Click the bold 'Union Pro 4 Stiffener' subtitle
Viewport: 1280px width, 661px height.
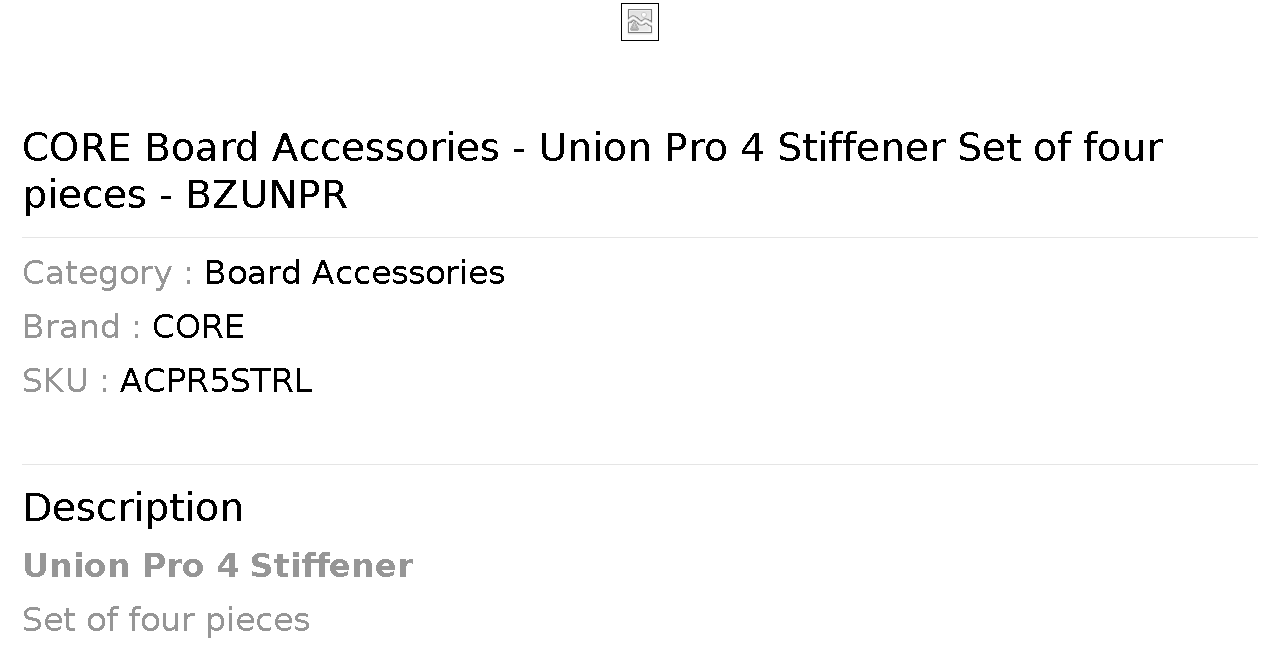pyautogui.click(x=218, y=566)
